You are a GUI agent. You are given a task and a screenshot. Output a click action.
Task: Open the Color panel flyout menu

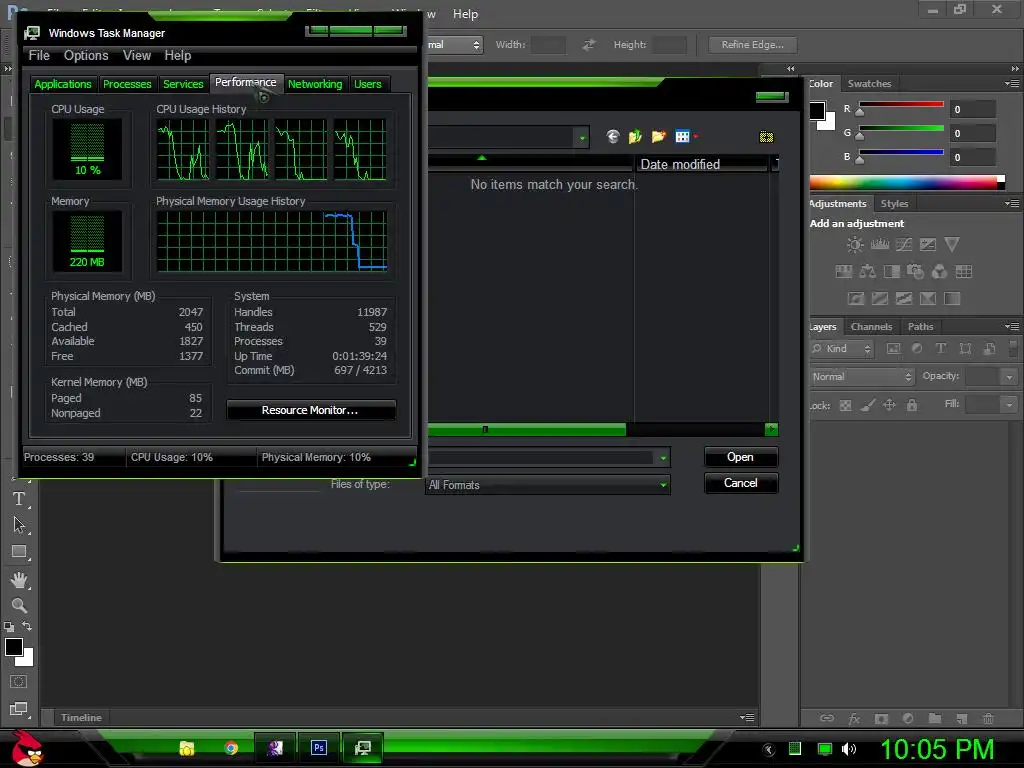(1012, 84)
